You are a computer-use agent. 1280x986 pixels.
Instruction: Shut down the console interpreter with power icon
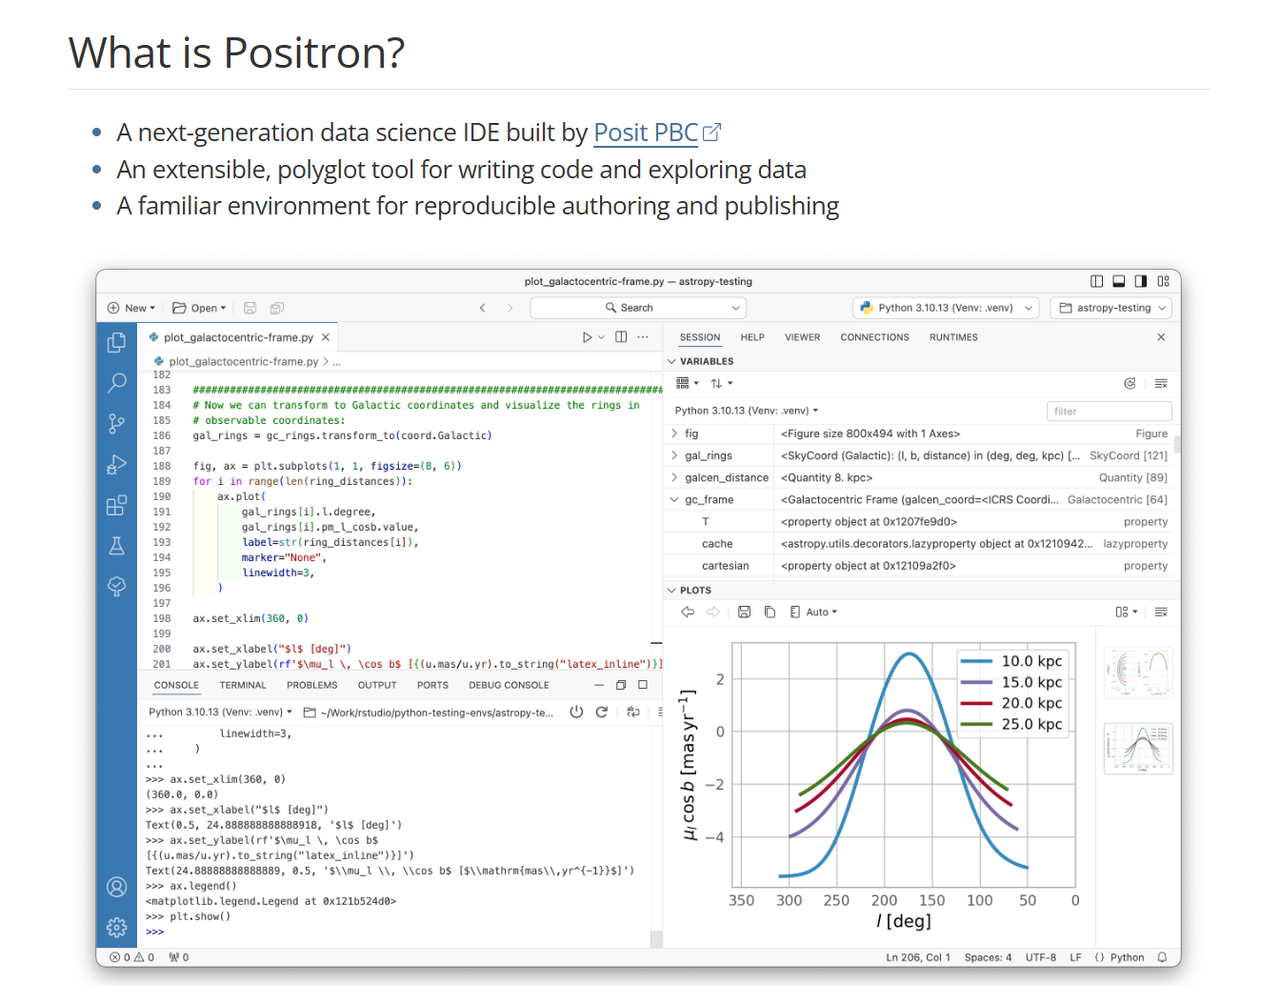pos(576,712)
